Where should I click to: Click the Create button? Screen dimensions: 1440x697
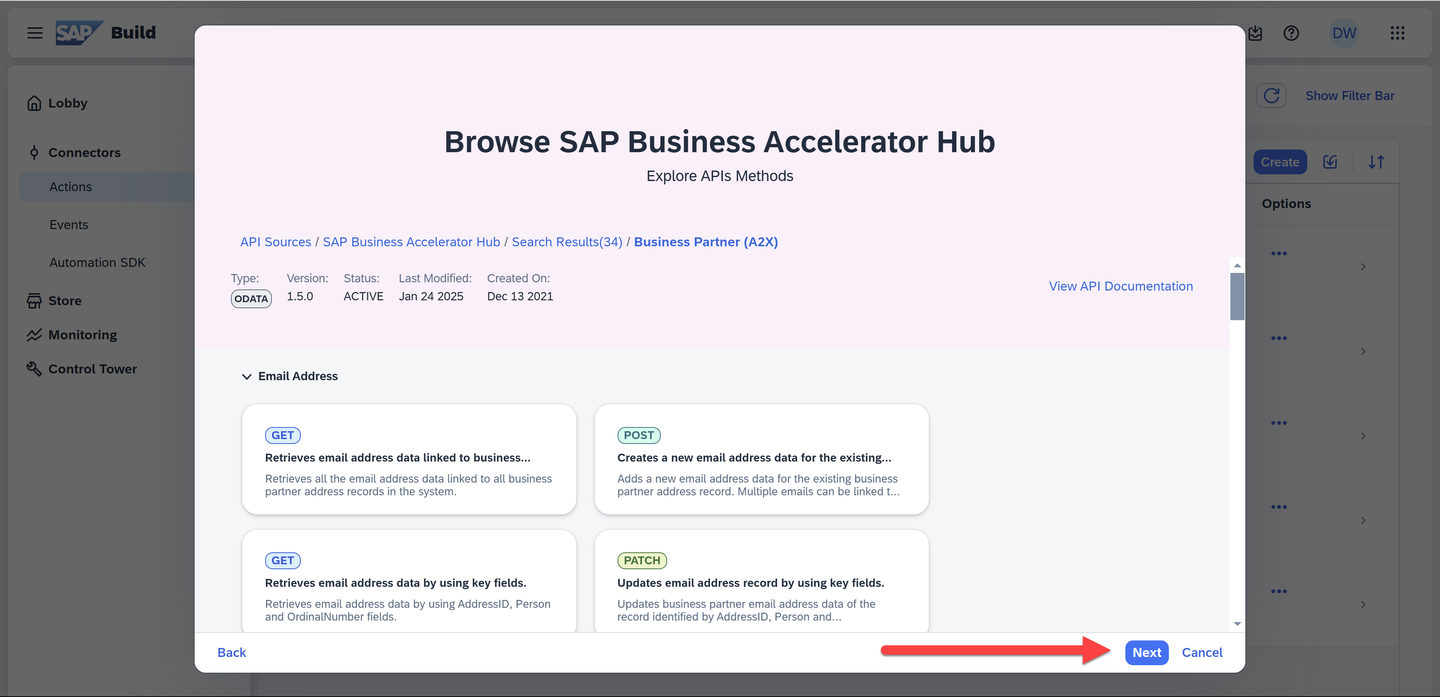pos(1280,162)
